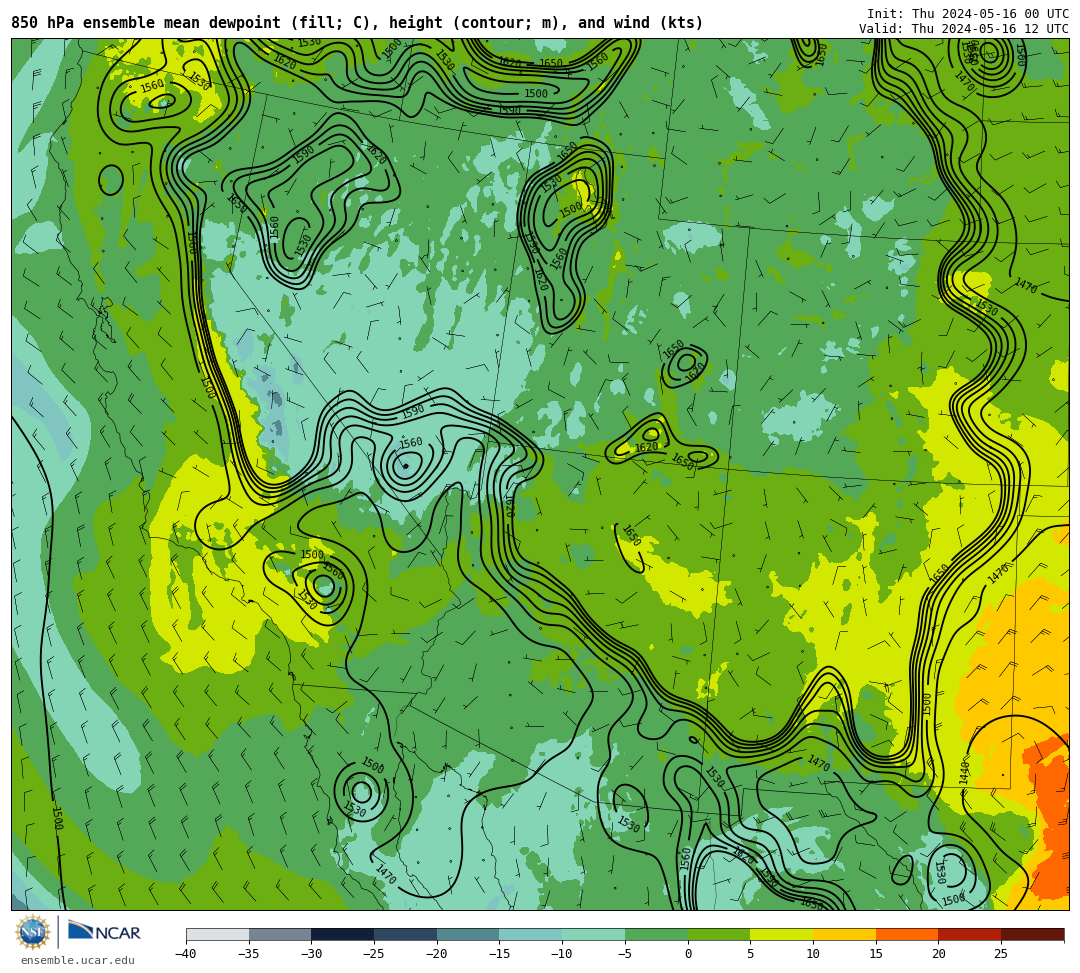
Task: Select the Init time label
Action: pos(968,14)
